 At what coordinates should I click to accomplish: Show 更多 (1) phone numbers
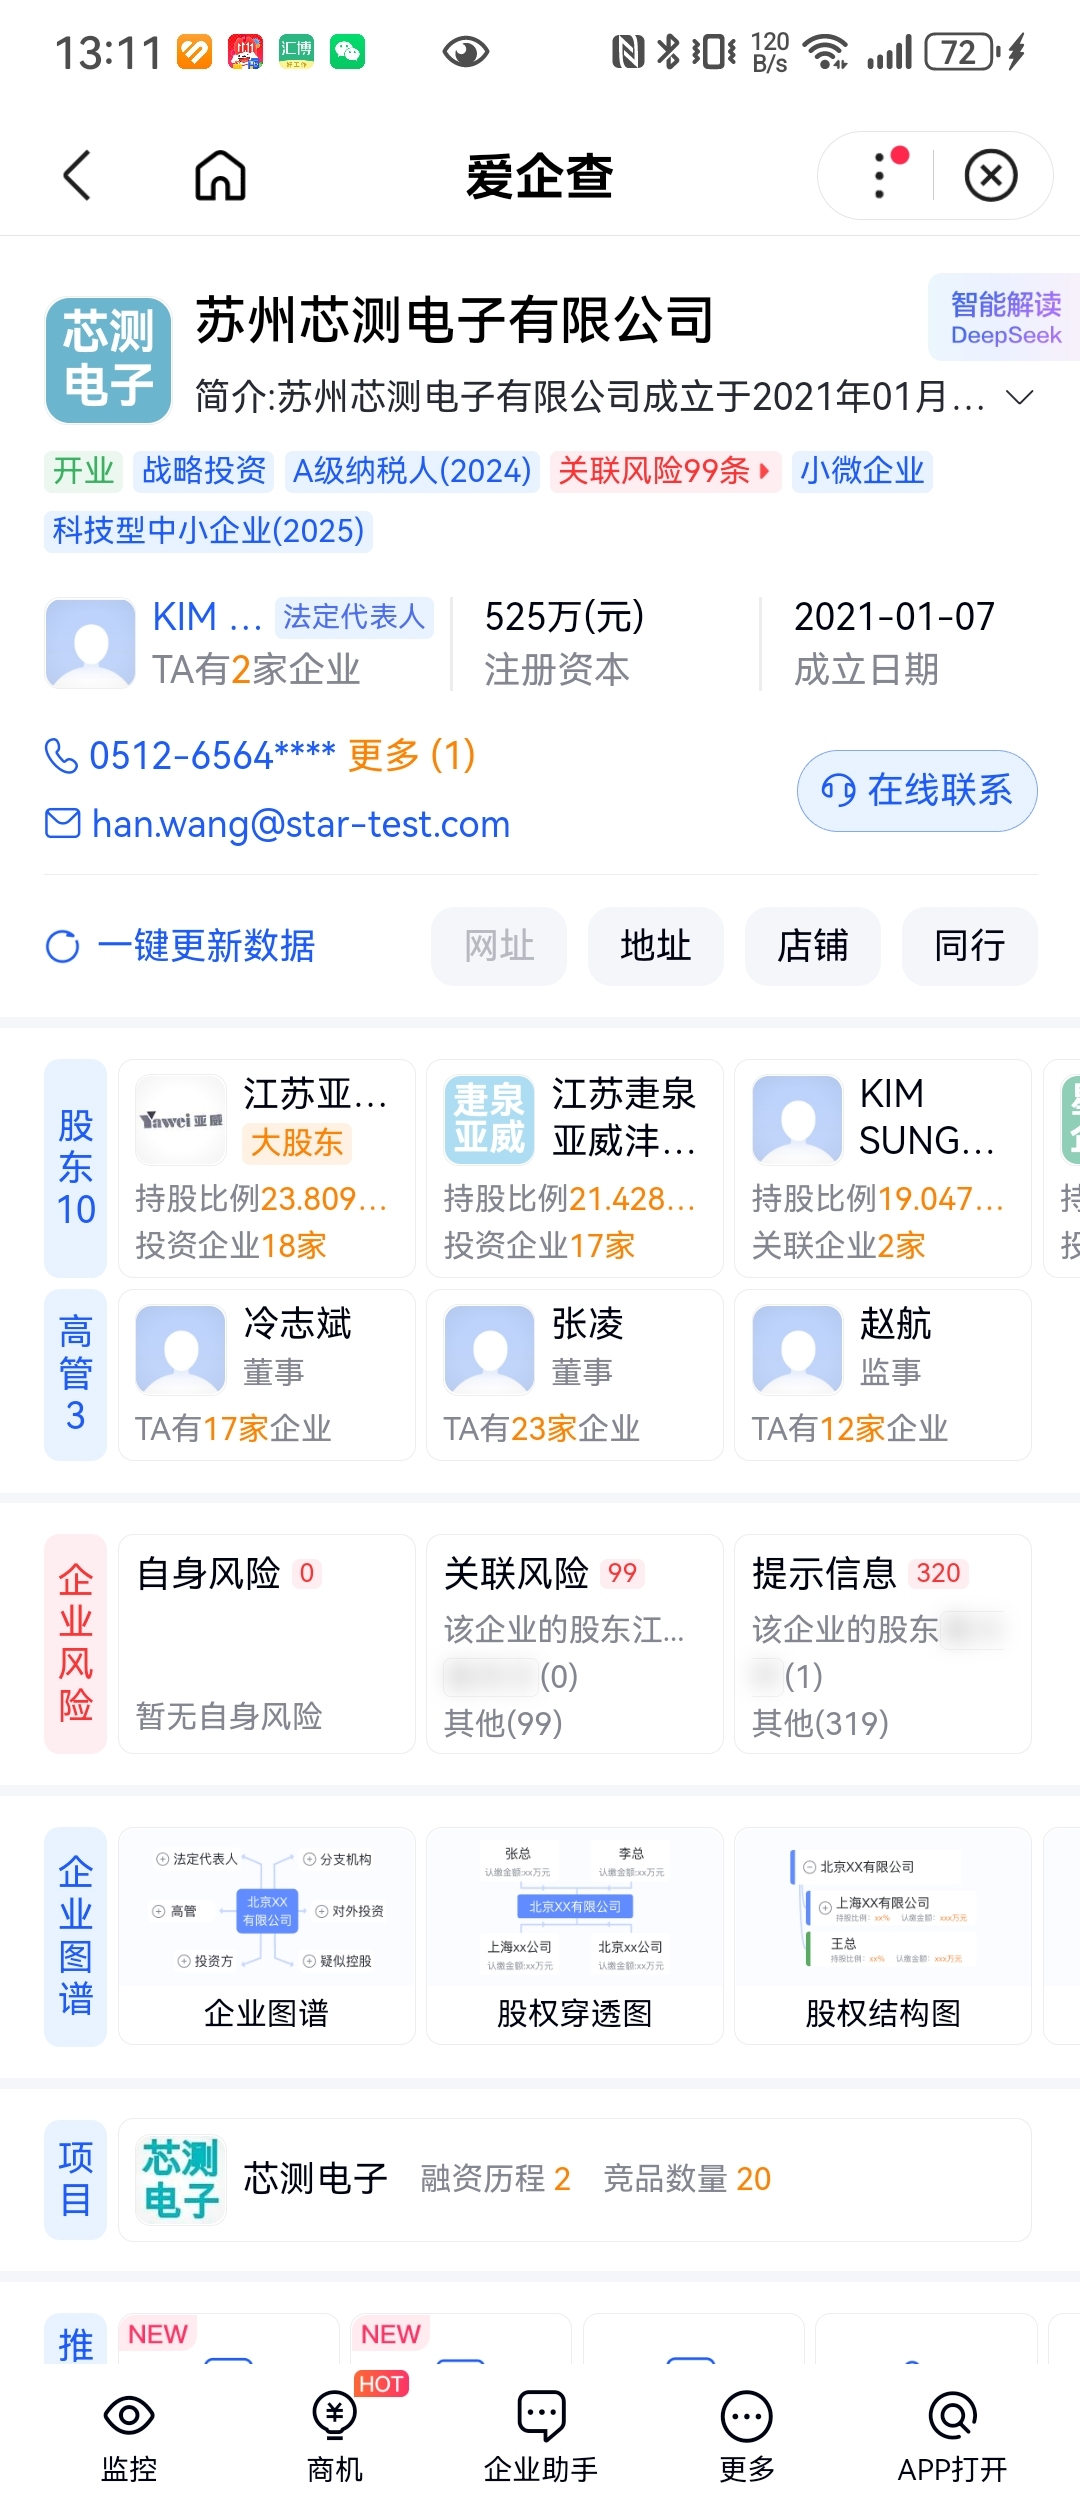point(412,755)
